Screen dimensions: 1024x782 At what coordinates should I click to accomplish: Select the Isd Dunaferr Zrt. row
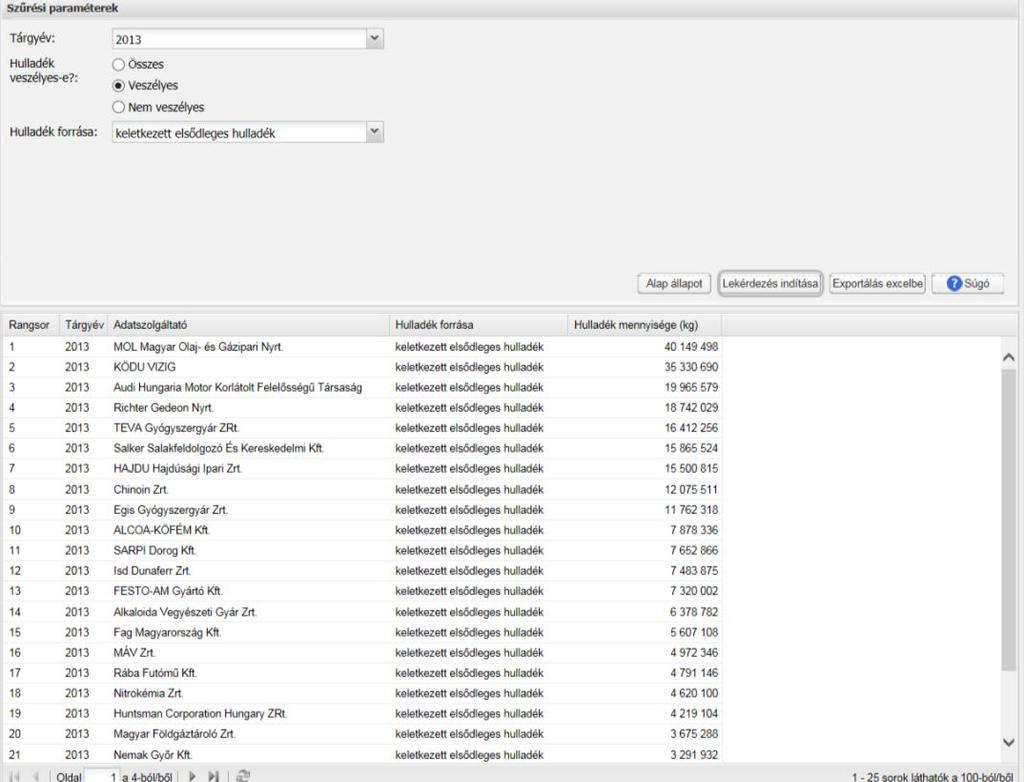point(362,570)
